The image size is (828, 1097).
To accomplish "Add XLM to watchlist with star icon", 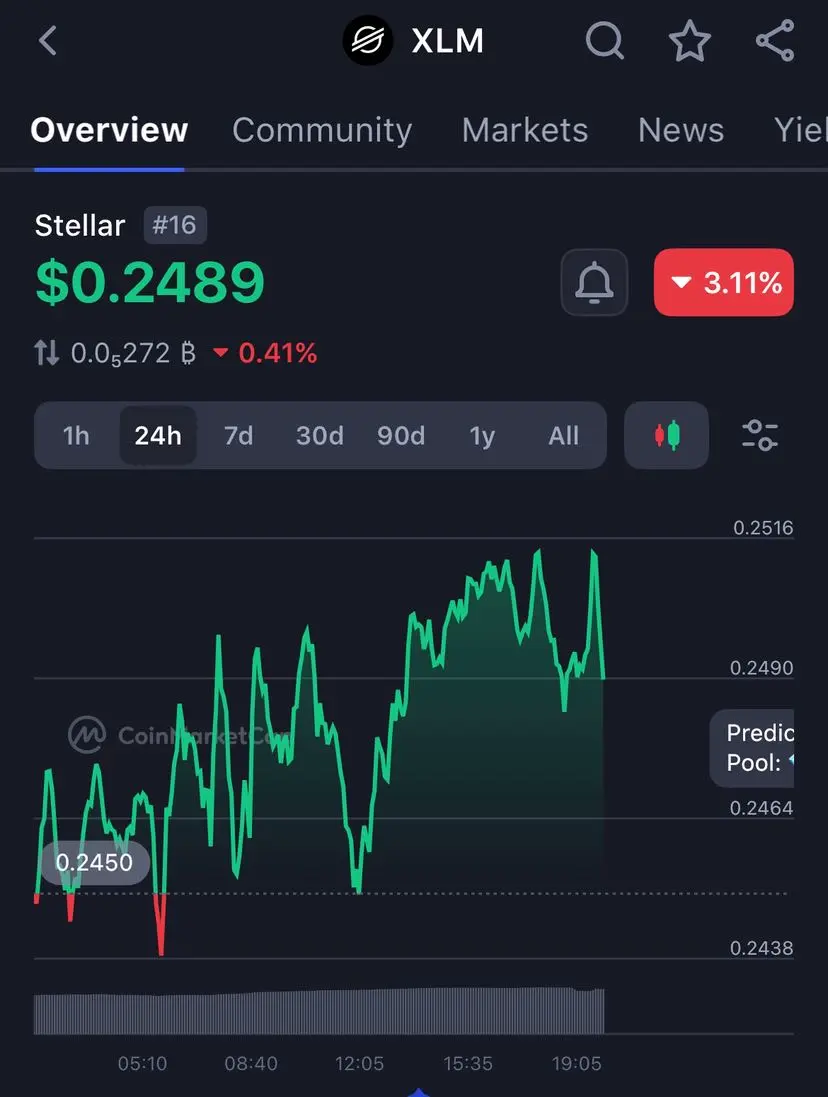I will pos(690,41).
